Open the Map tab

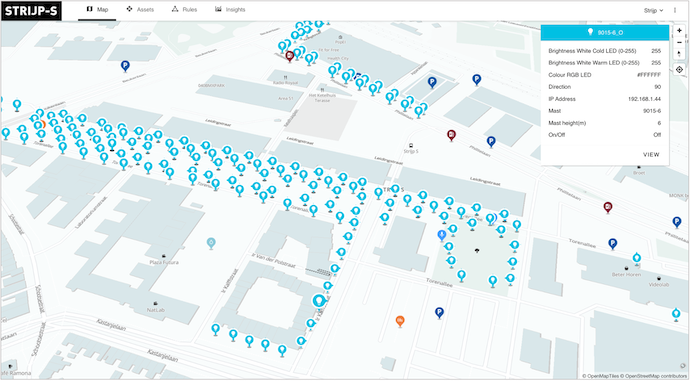97,10
